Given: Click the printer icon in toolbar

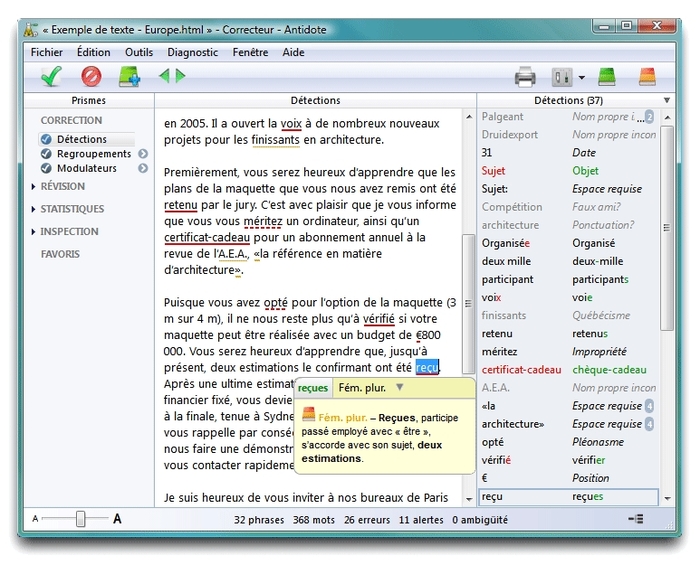Looking at the screenshot, I should tap(525, 76).
